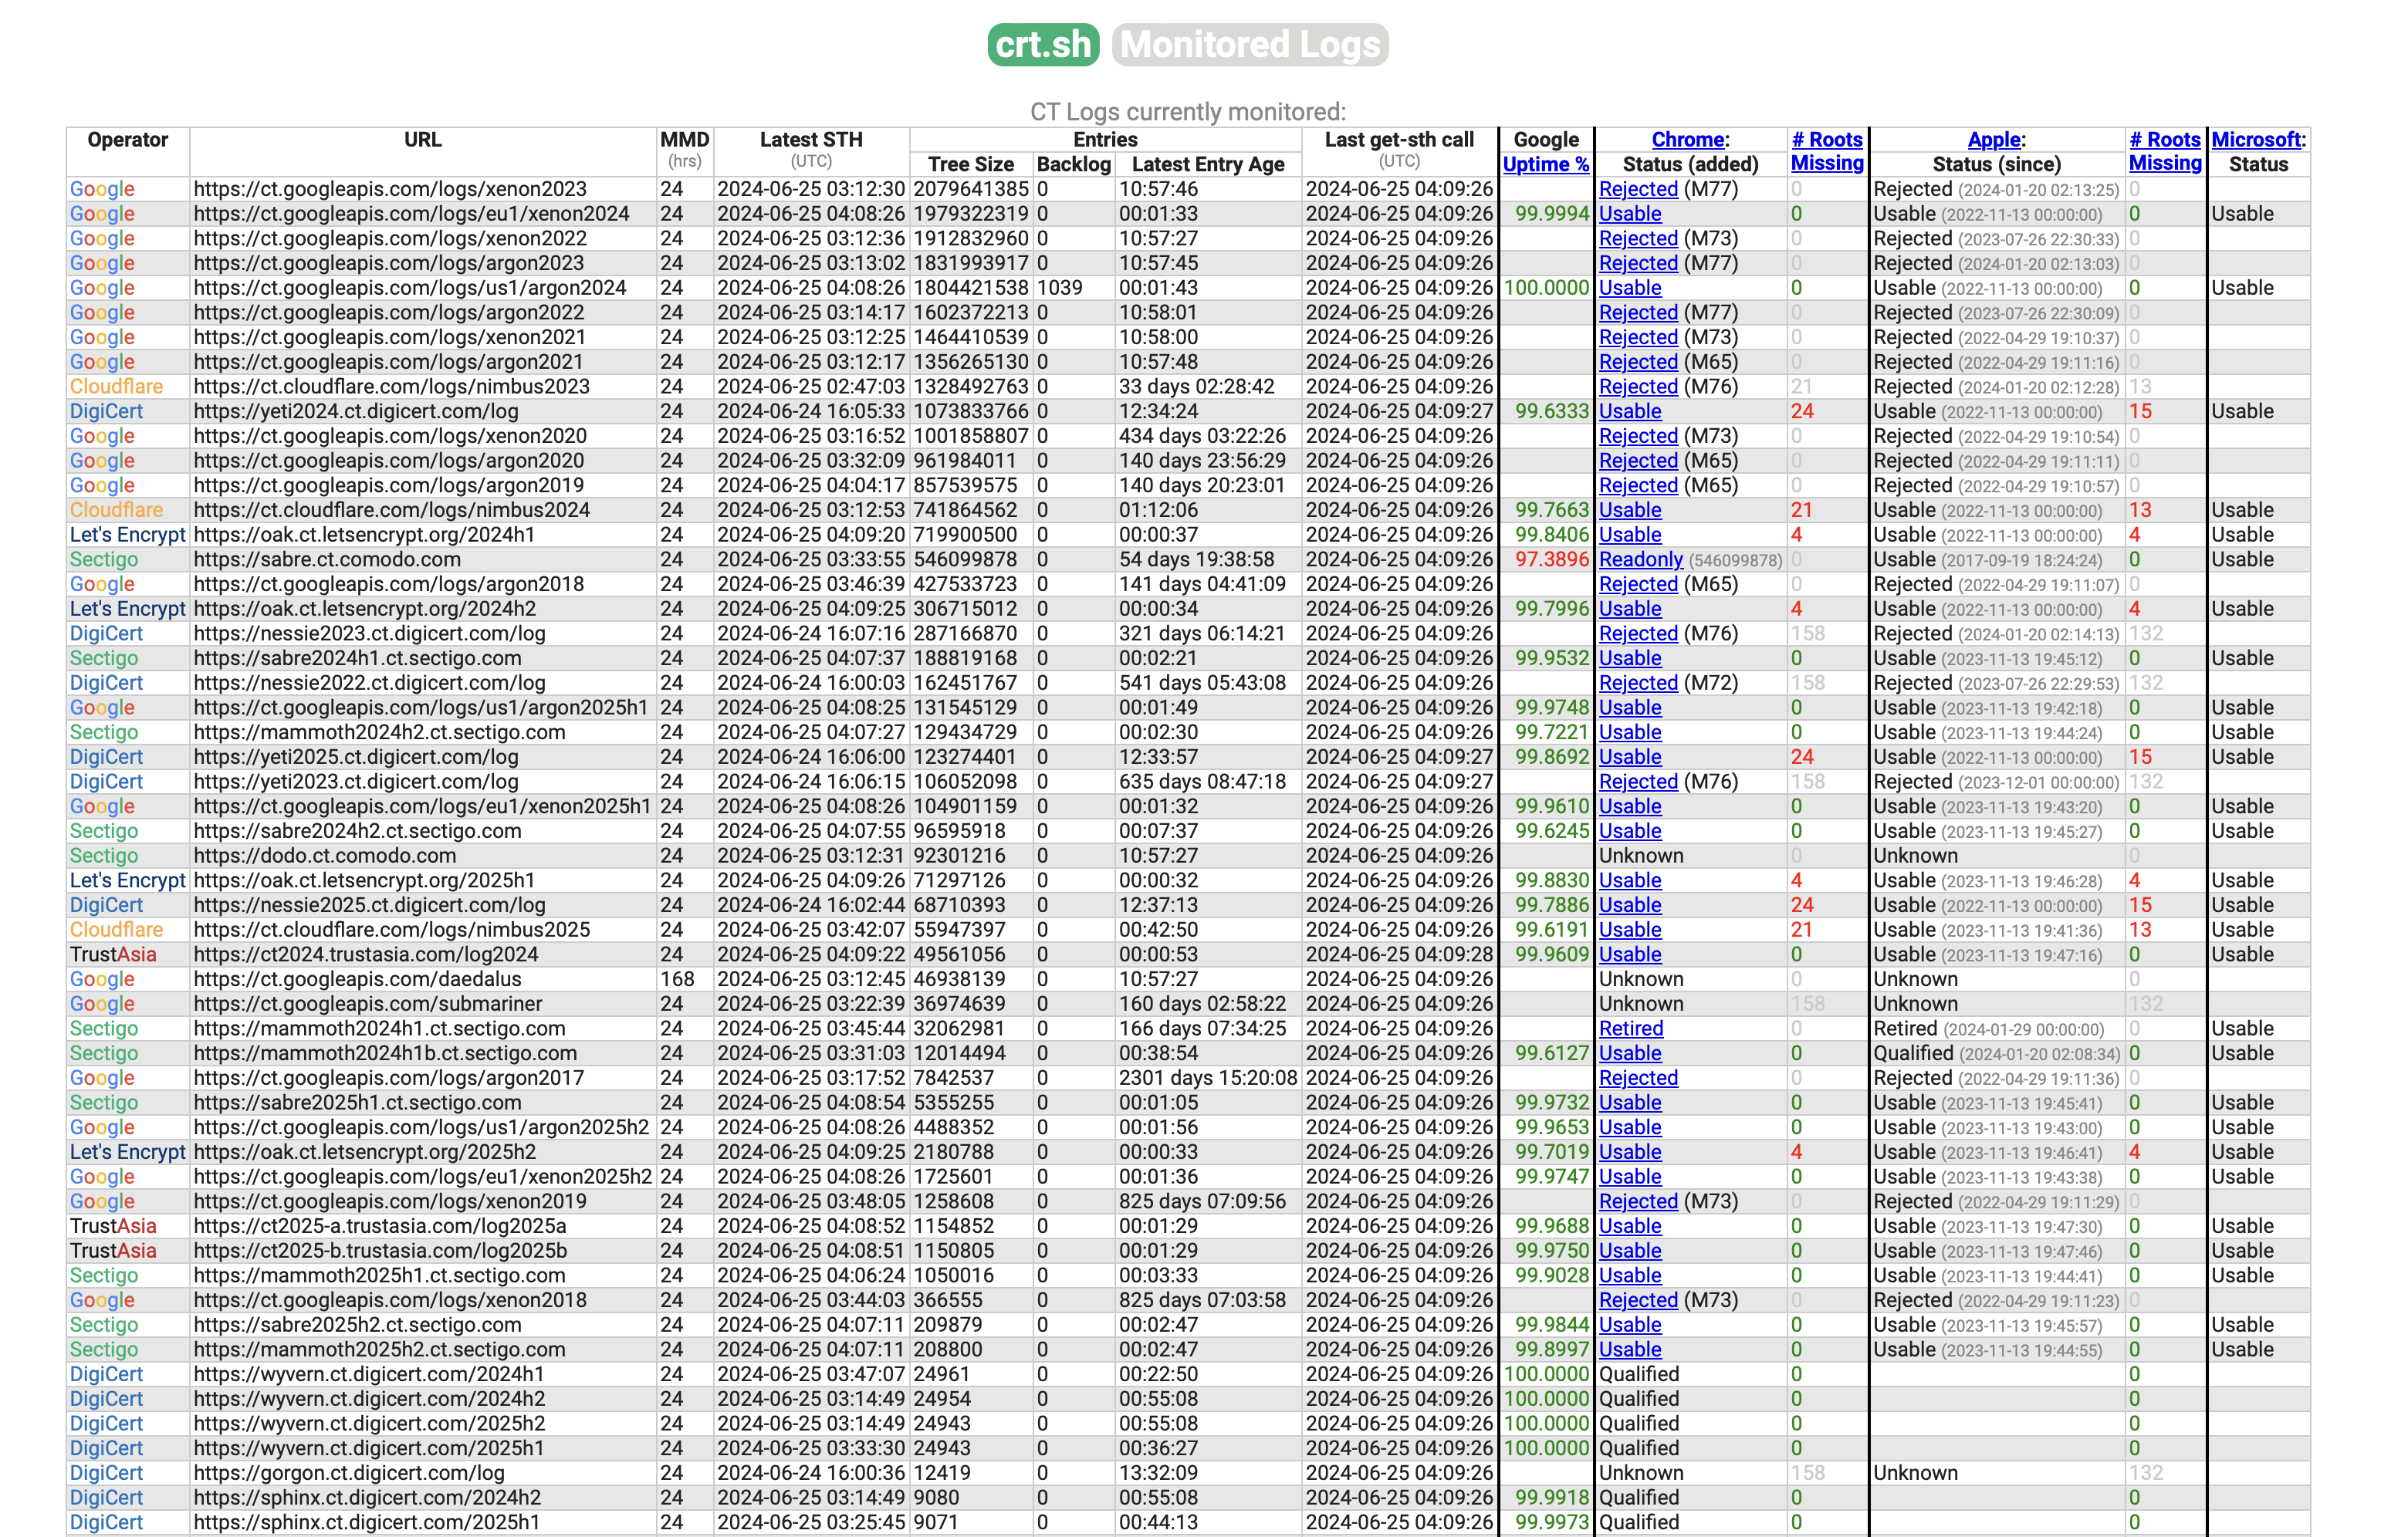The height and width of the screenshot is (1537, 2408).
Task: Open the Google Uptime % header link
Action: [1545, 164]
